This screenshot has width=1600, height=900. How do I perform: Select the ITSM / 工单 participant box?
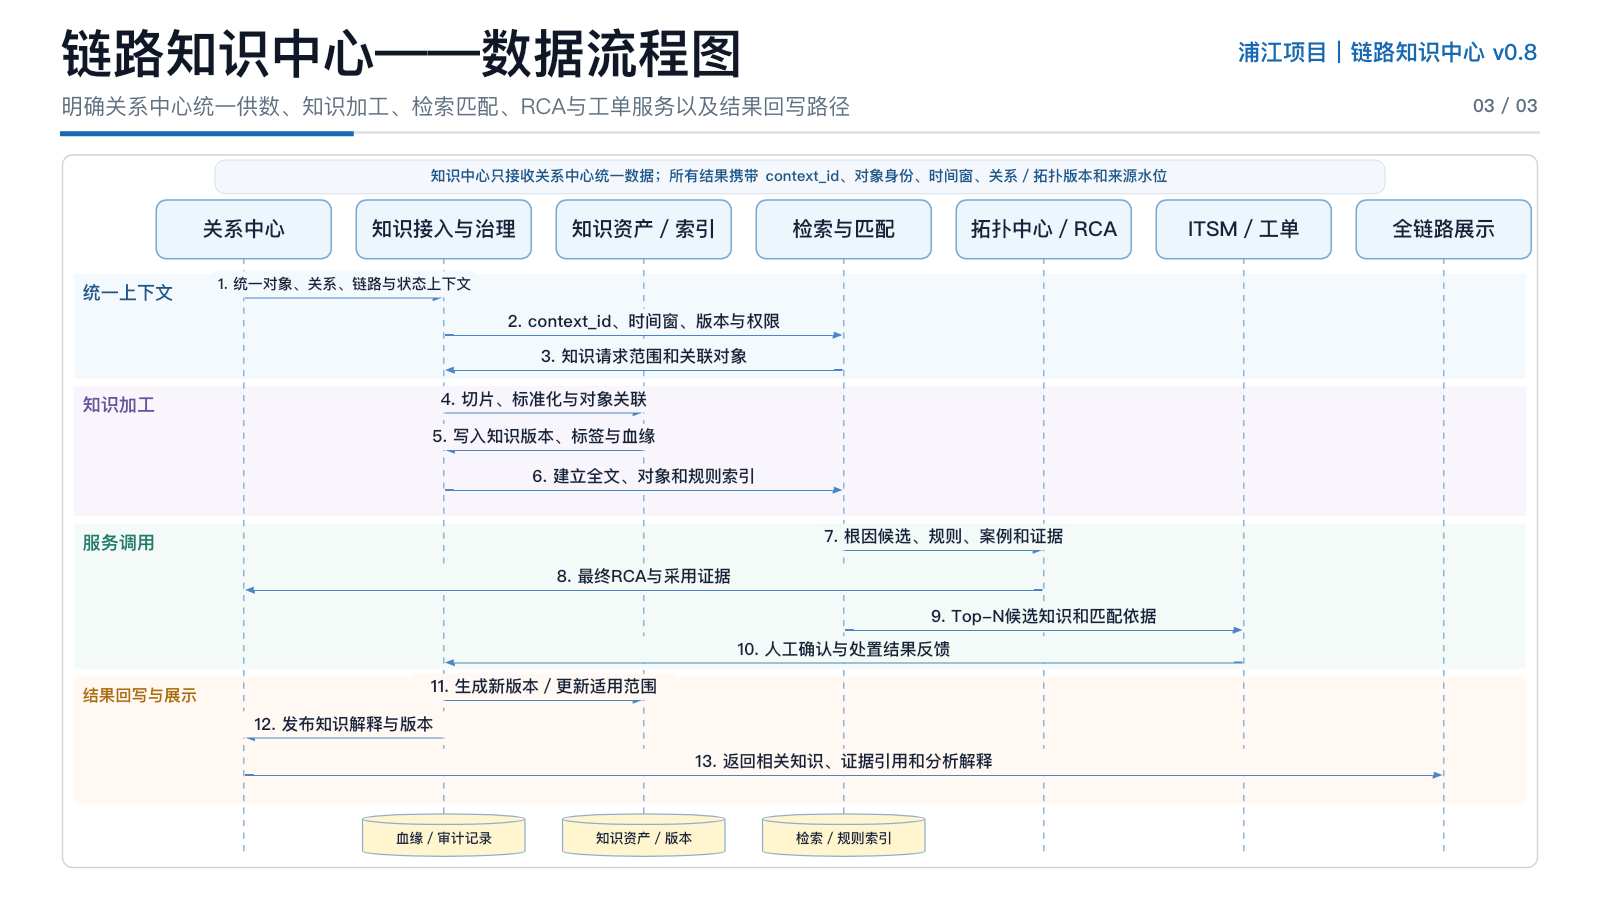point(1243,229)
